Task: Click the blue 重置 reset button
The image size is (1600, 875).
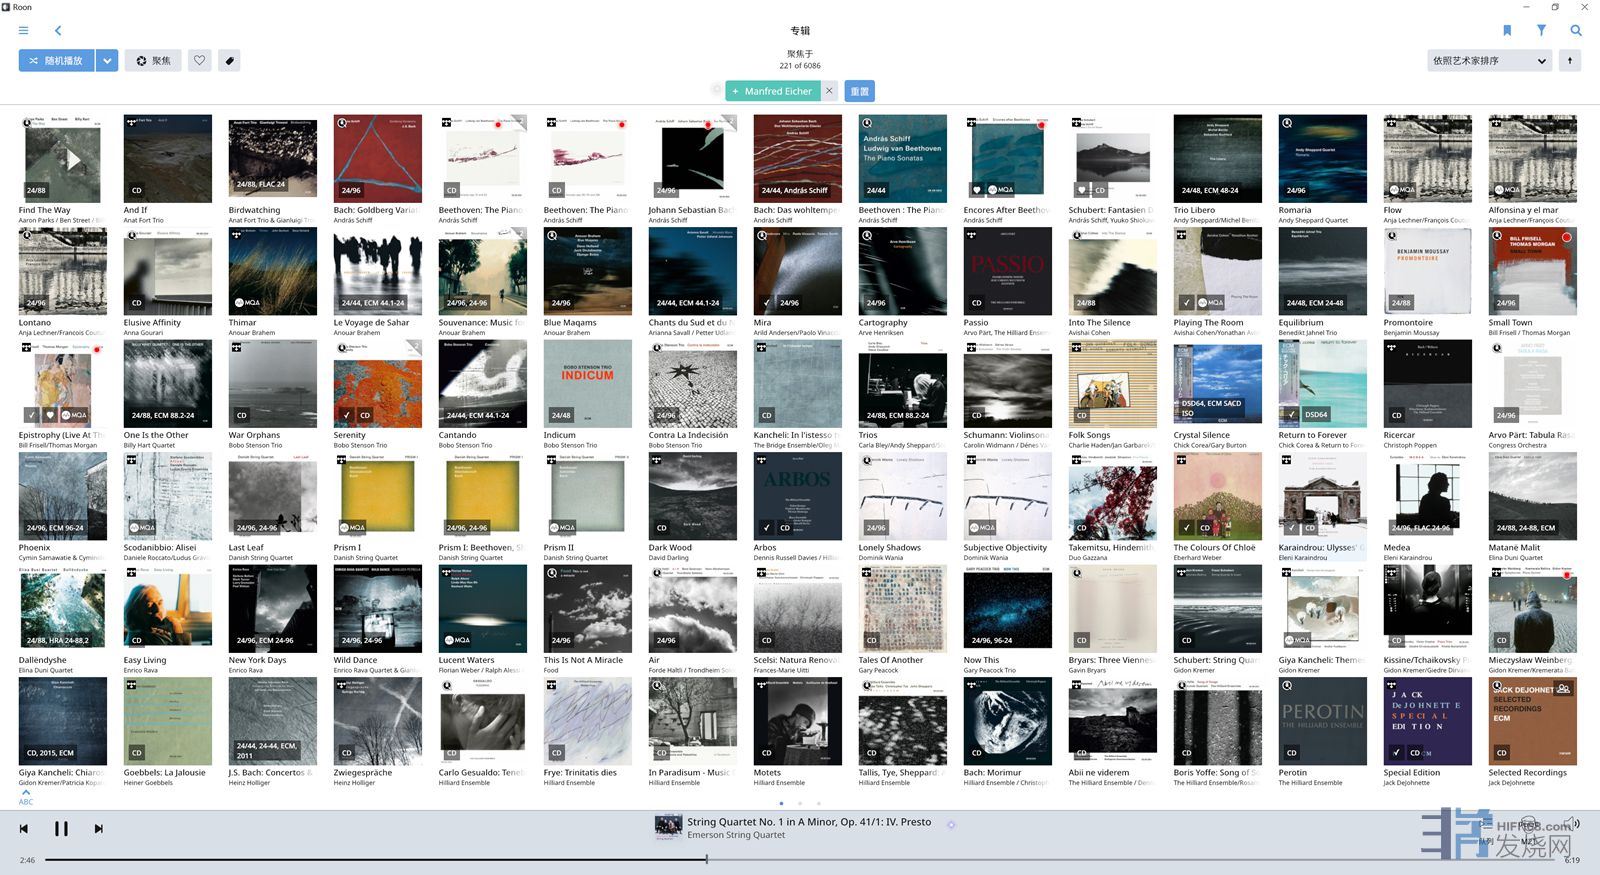Action: tap(859, 91)
